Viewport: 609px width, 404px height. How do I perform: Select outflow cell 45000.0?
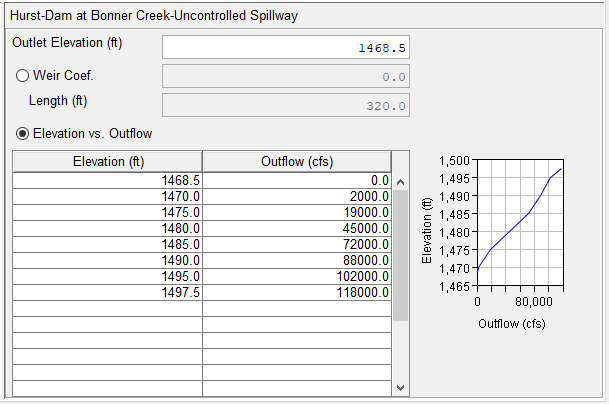[x=296, y=228]
